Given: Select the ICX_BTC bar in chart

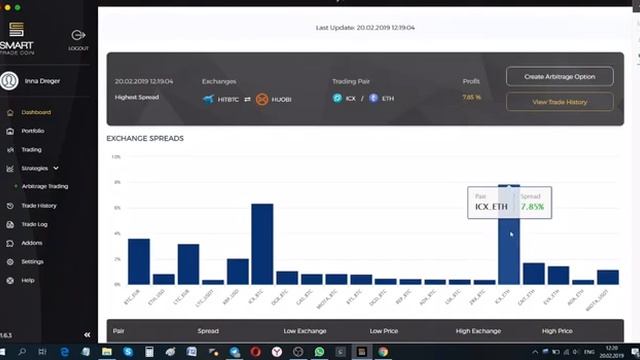Looking at the screenshot, I should (262, 244).
